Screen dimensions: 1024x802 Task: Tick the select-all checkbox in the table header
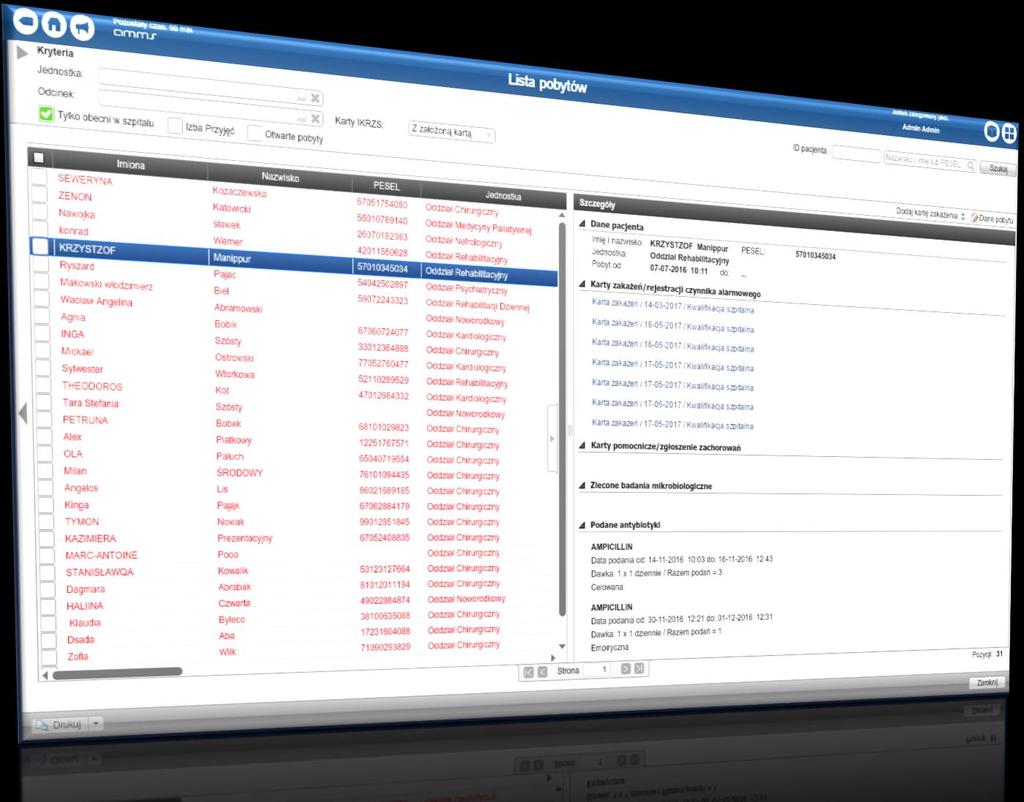[39, 157]
